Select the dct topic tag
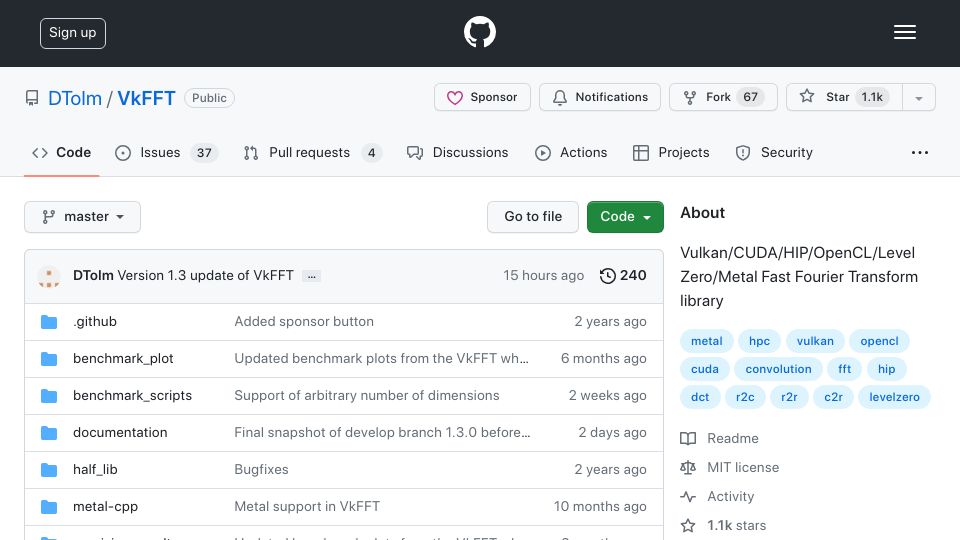 click(x=700, y=397)
